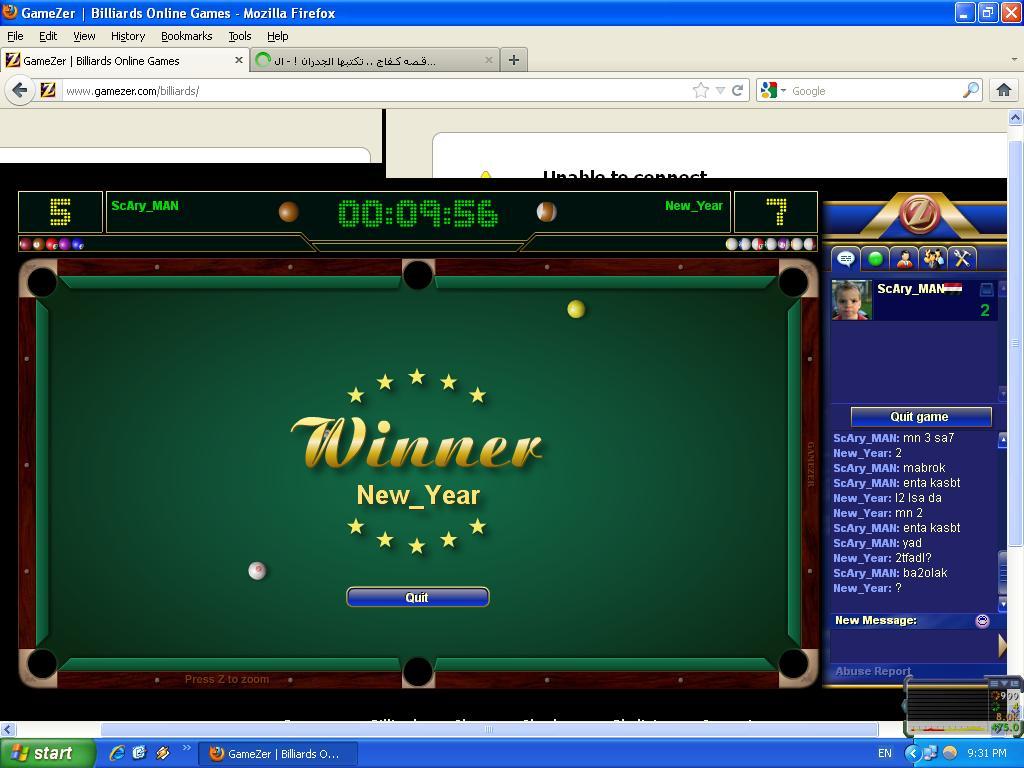Open the Bookmarks menu
The height and width of the screenshot is (768, 1024).
click(186, 36)
